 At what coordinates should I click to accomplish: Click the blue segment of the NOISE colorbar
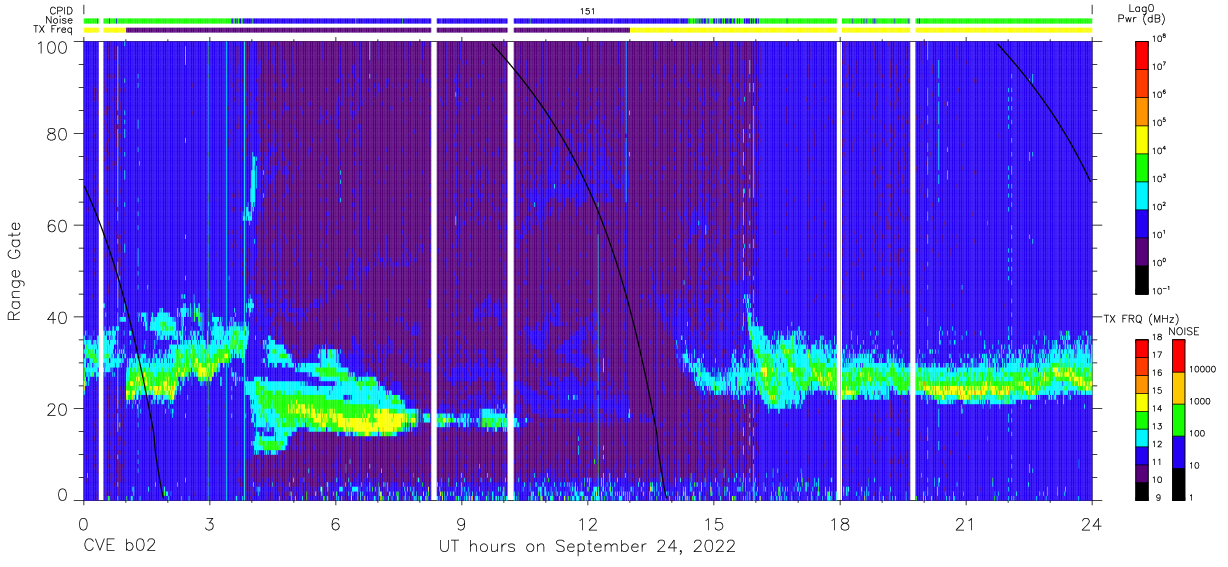click(1177, 451)
